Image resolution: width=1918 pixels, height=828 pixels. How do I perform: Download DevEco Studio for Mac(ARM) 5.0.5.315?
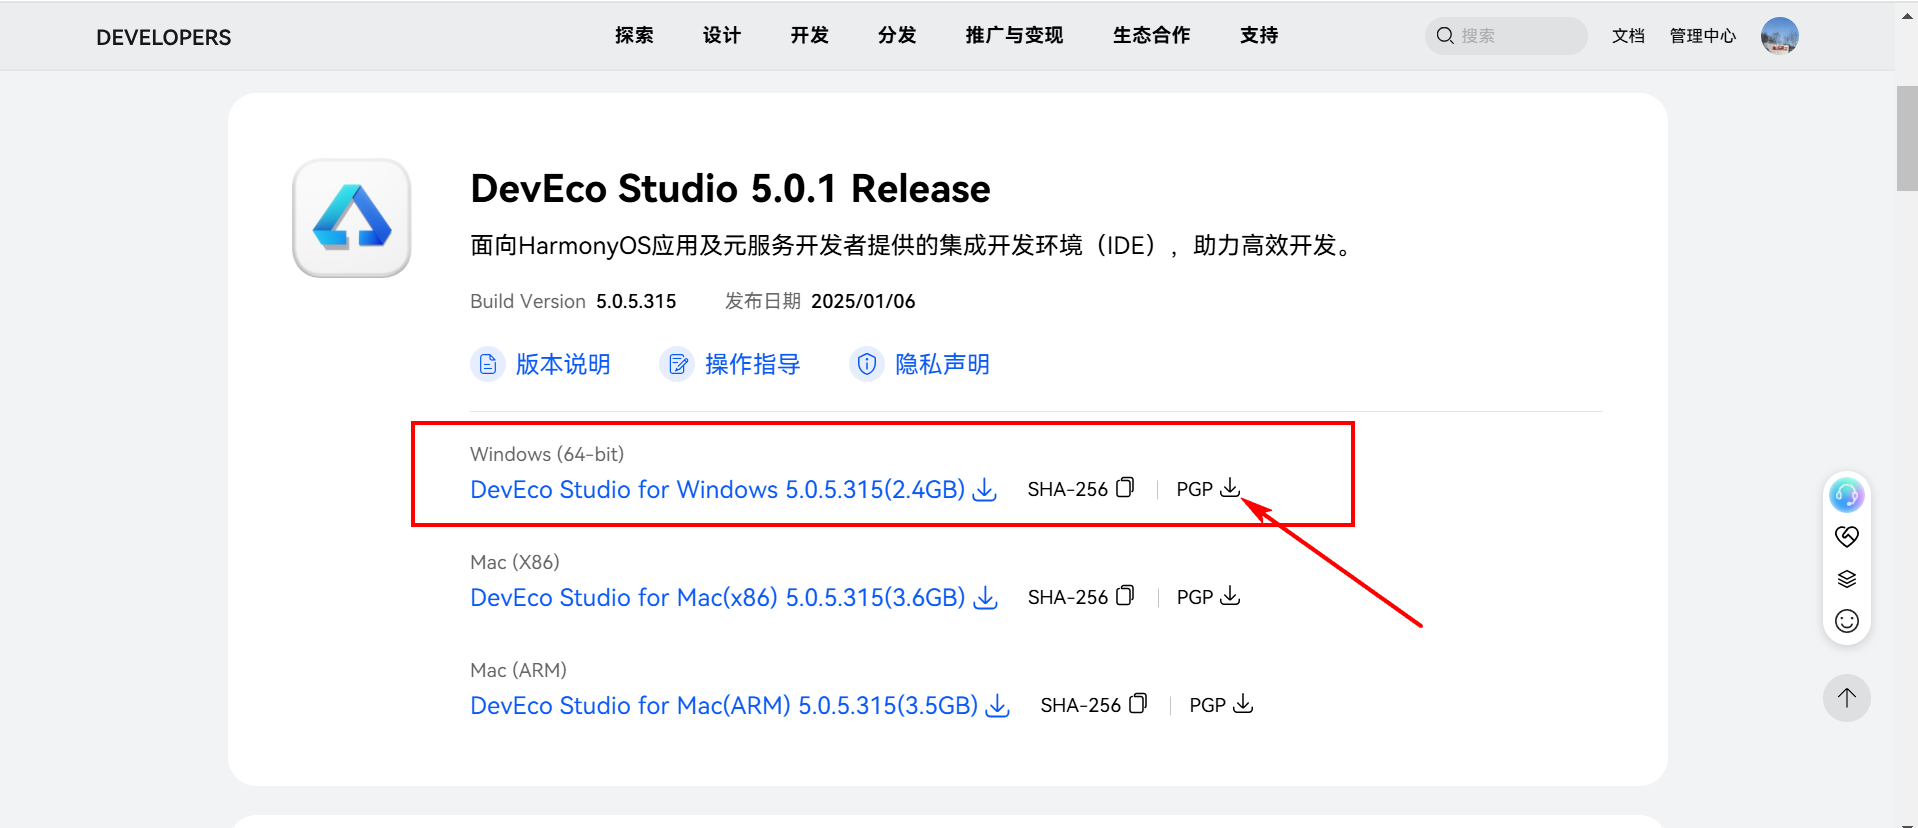tap(724, 705)
